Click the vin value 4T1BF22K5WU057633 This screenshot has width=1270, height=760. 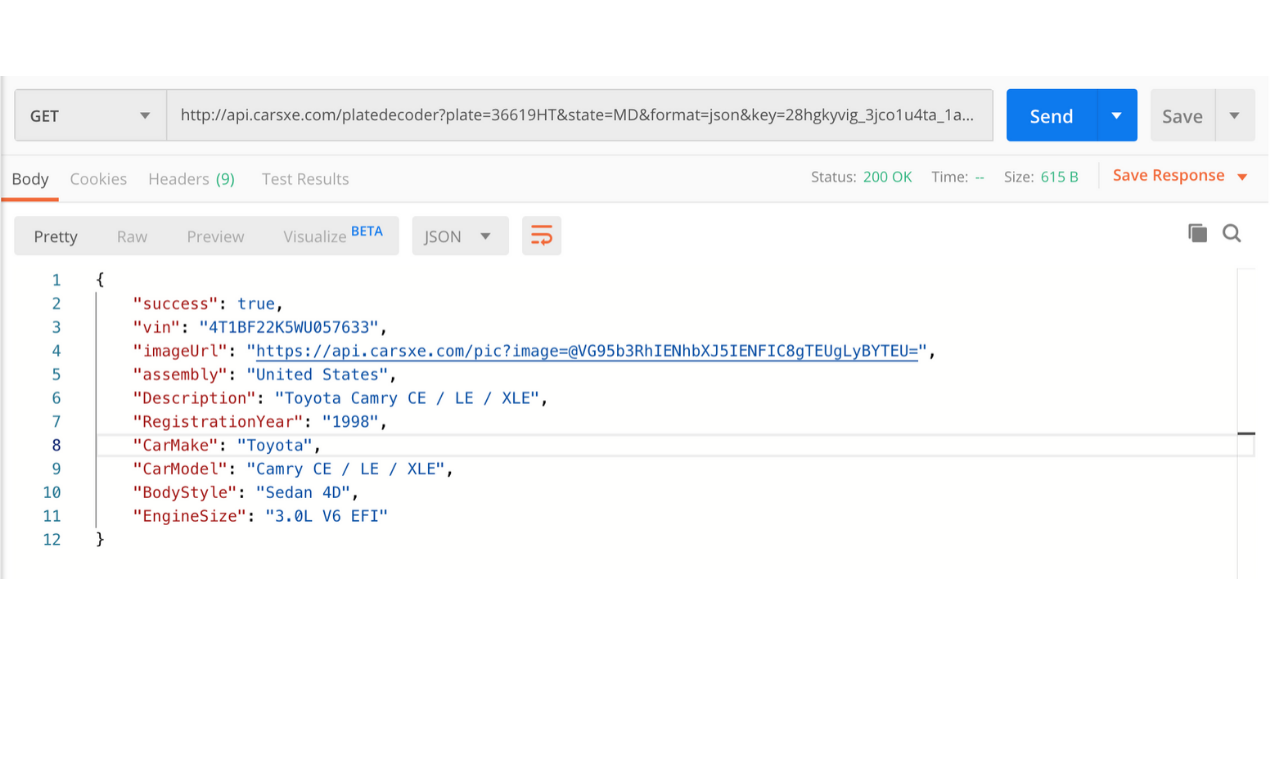tap(291, 327)
